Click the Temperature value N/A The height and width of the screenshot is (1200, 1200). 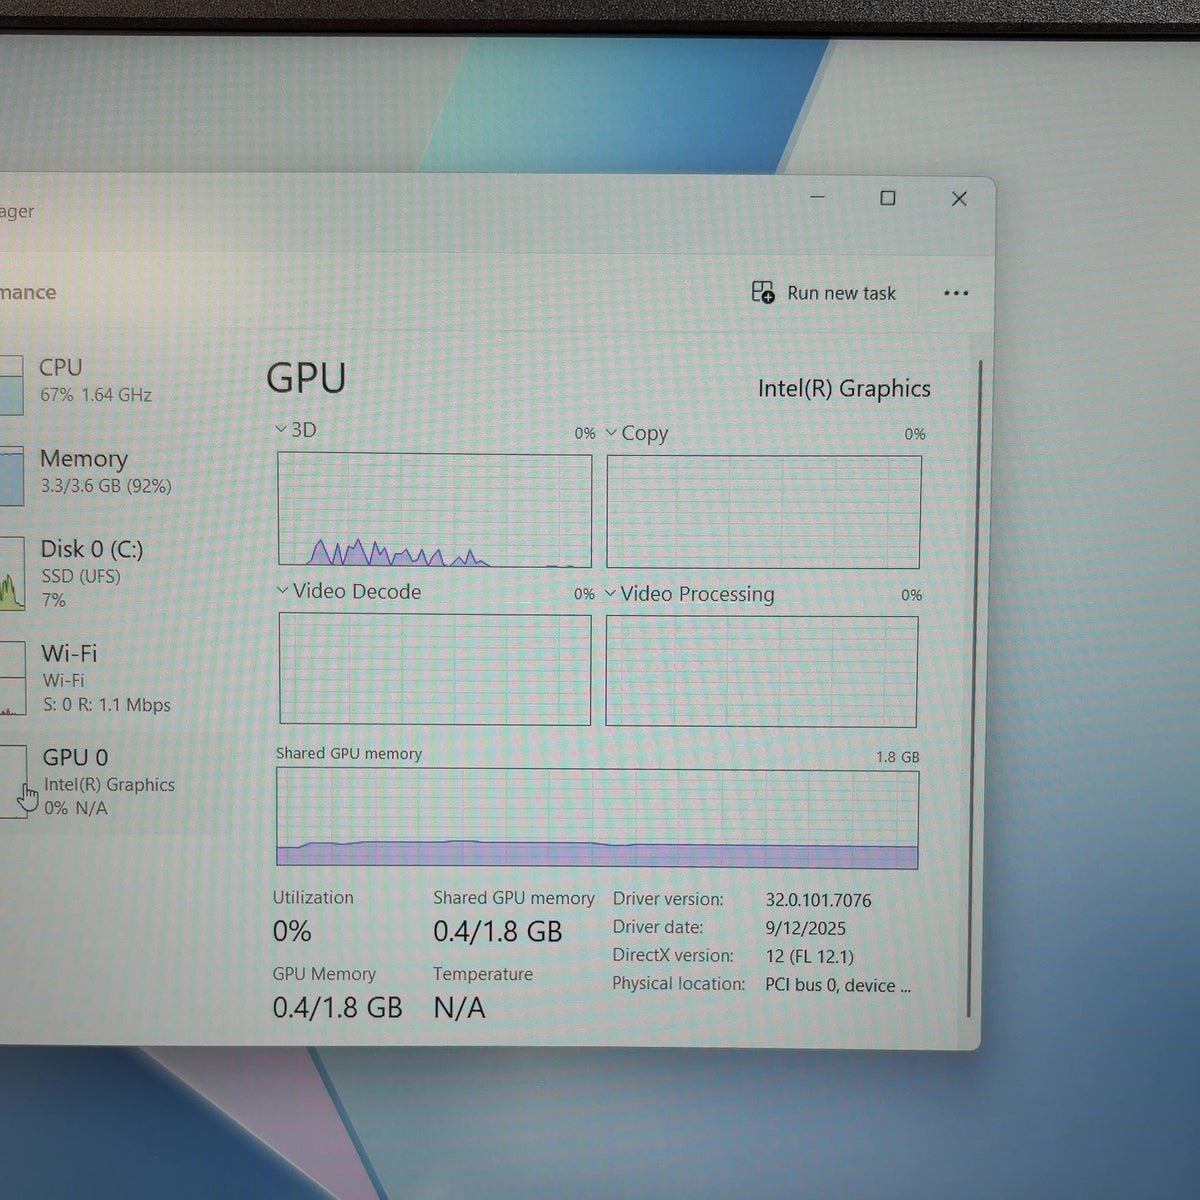click(x=459, y=1008)
